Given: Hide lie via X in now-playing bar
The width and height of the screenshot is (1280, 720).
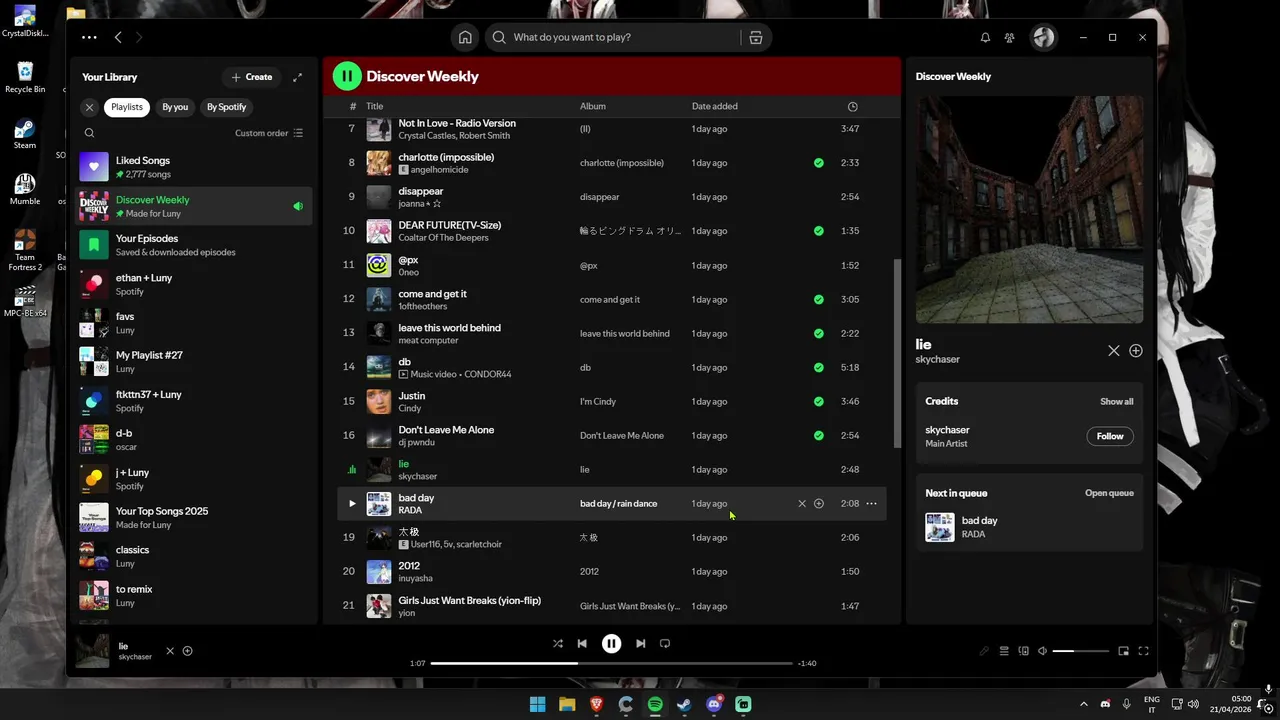Looking at the screenshot, I should pos(170,651).
